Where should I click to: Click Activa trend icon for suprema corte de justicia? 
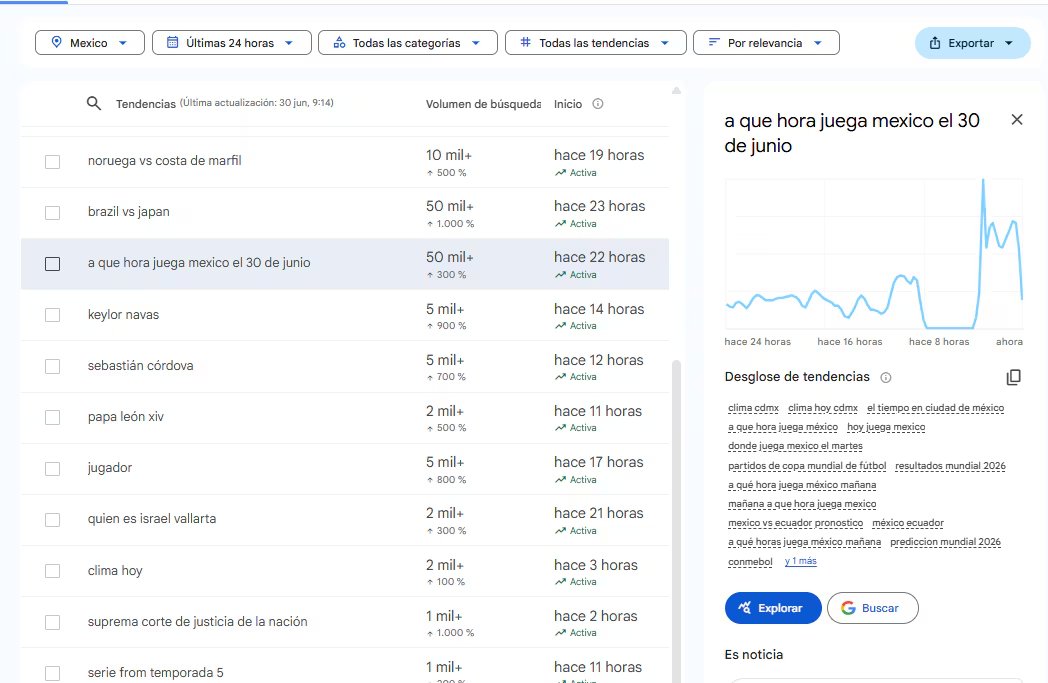point(560,632)
